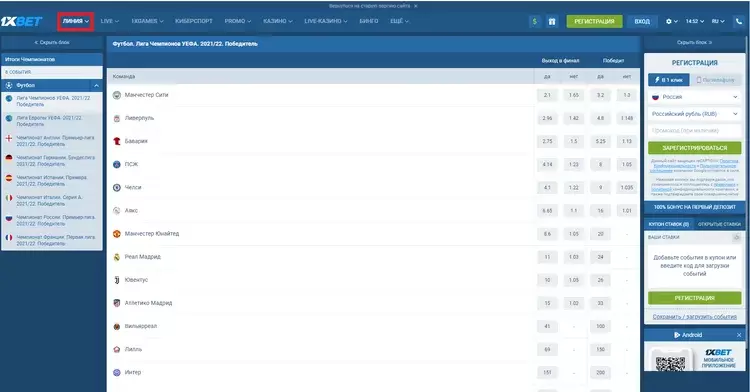The height and width of the screenshot is (392, 750).
Task: Close the old-site version banner
Action: click(416, 6)
